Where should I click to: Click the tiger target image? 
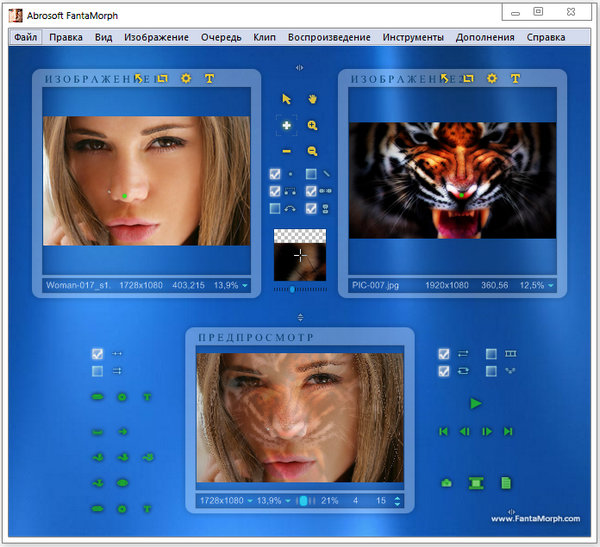pos(452,181)
